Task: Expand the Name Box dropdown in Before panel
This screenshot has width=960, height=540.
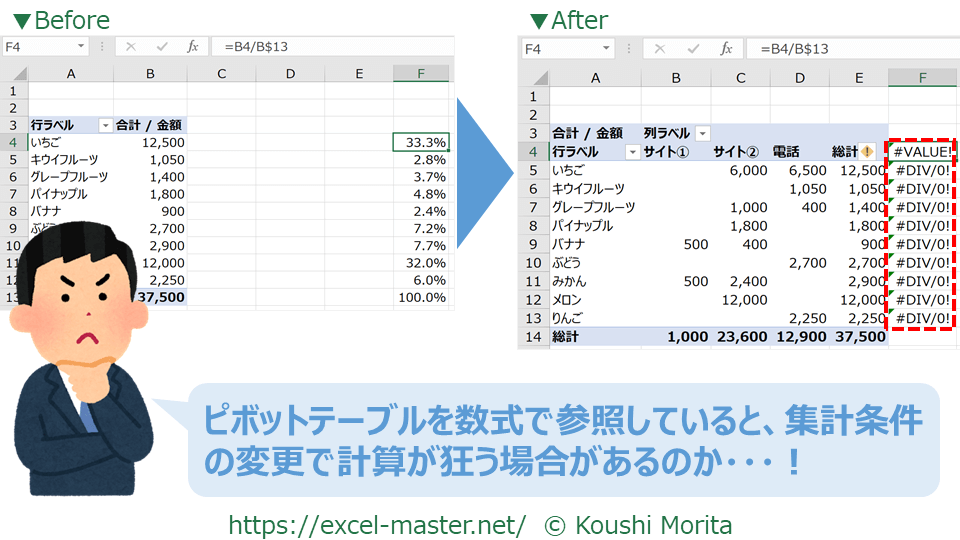Action: coord(80,47)
